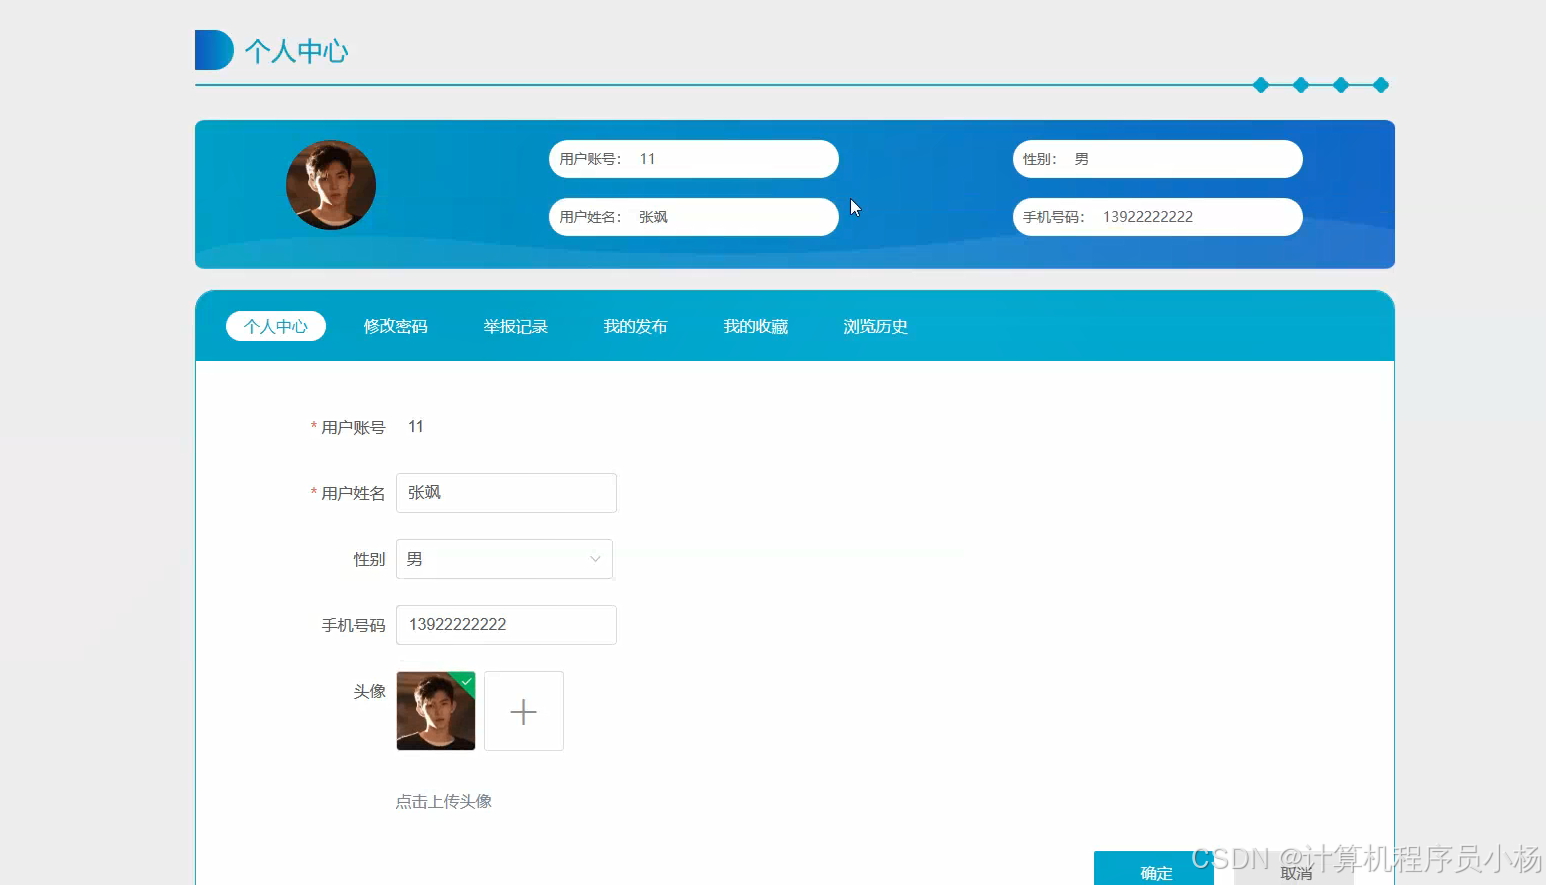Image resolution: width=1546 pixels, height=885 pixels.
Task: Click the 用户姓名 pill in the banner
Action: pyautogui.click(x=694, y=217)
